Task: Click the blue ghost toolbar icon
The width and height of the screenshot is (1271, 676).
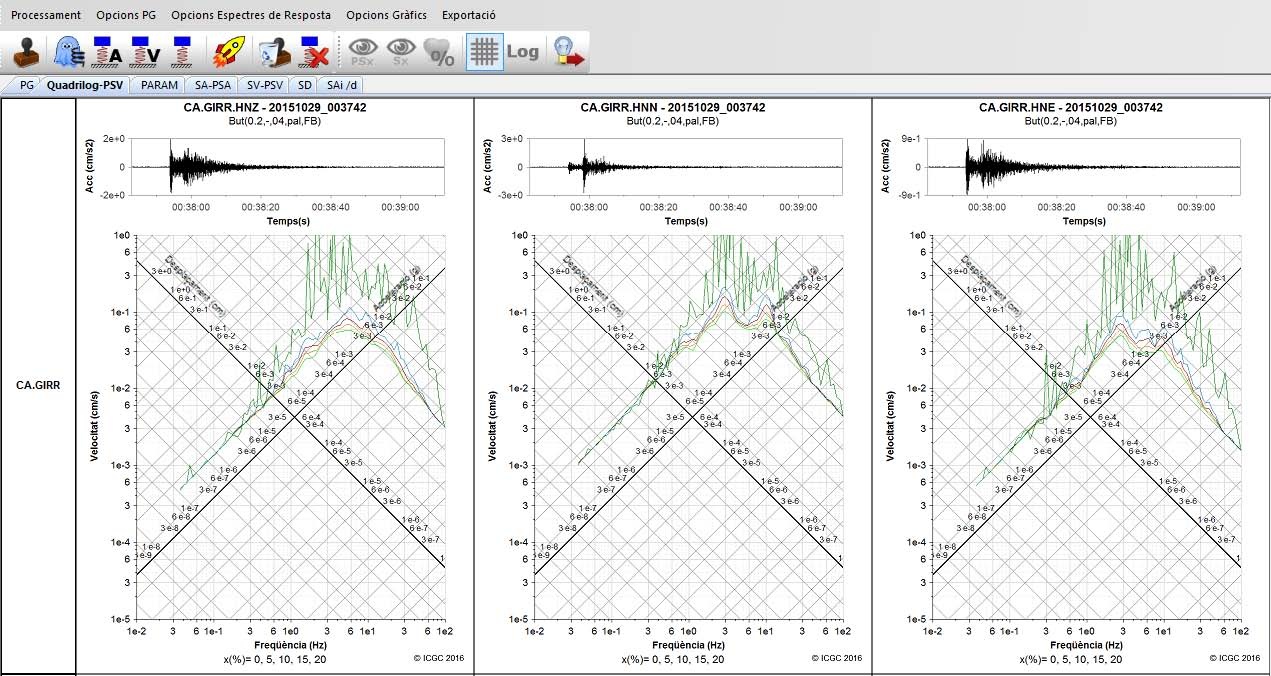Action: tap(67, 52)
